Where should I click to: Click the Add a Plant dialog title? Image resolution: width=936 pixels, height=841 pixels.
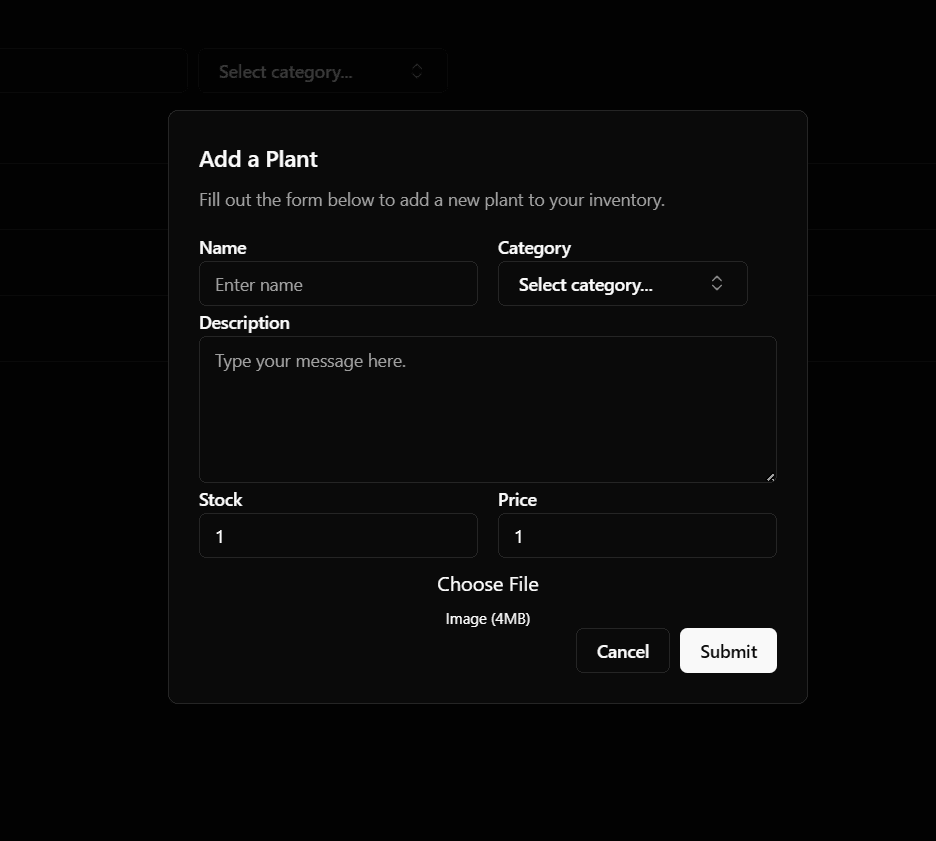[258, 159]
